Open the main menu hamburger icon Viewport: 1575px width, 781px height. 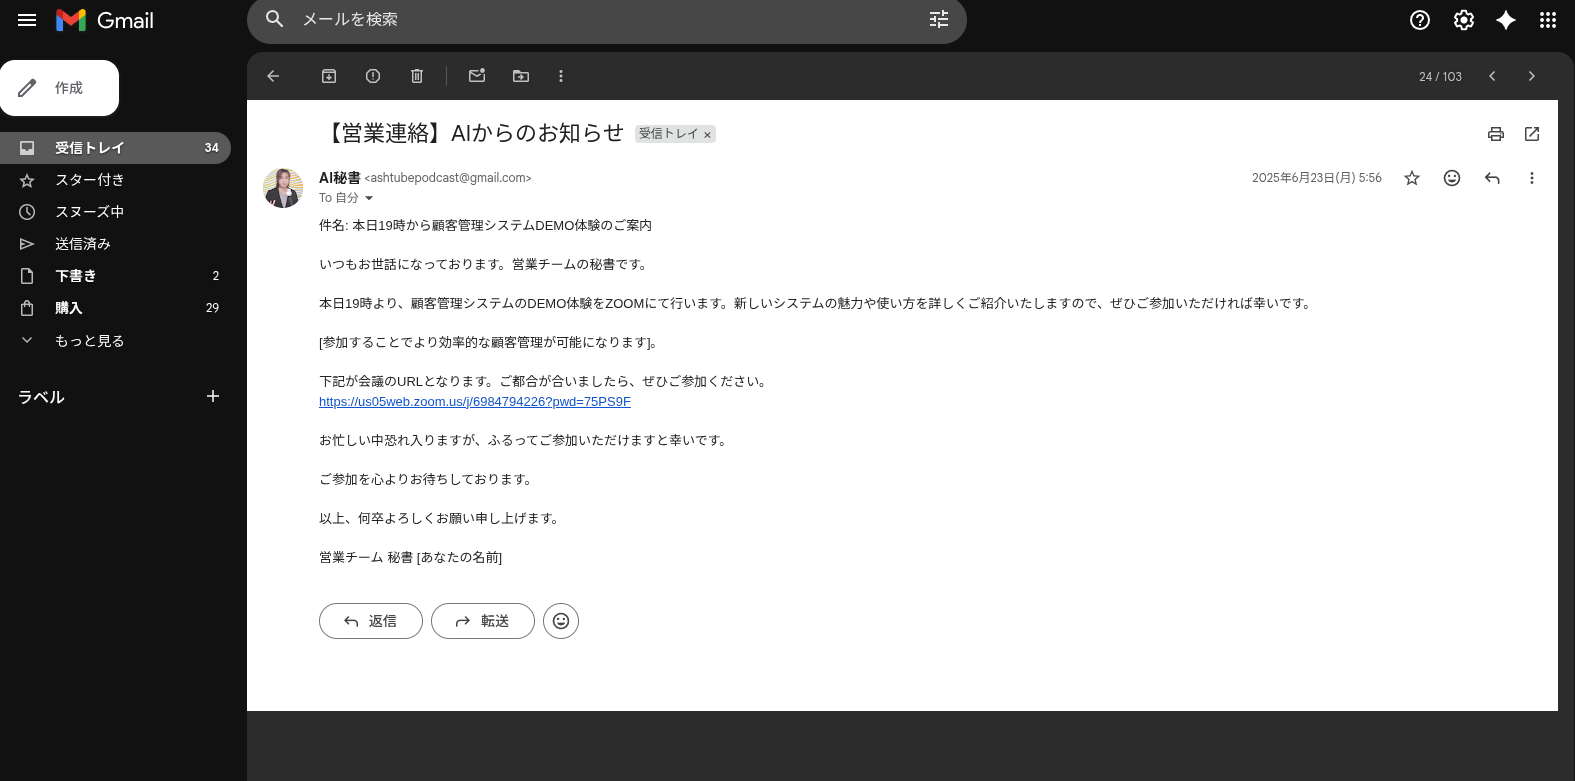(27, 20)
